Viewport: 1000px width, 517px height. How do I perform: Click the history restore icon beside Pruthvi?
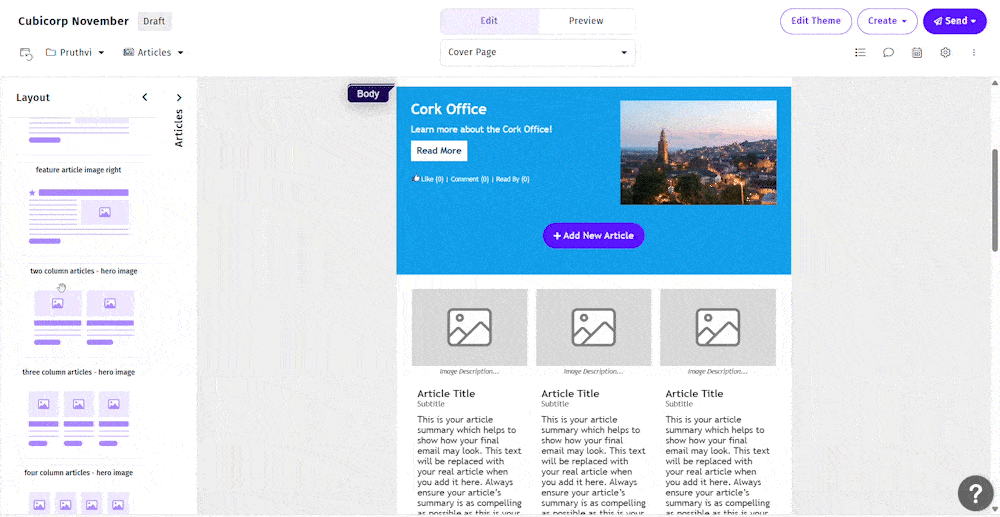click(26, 53)
